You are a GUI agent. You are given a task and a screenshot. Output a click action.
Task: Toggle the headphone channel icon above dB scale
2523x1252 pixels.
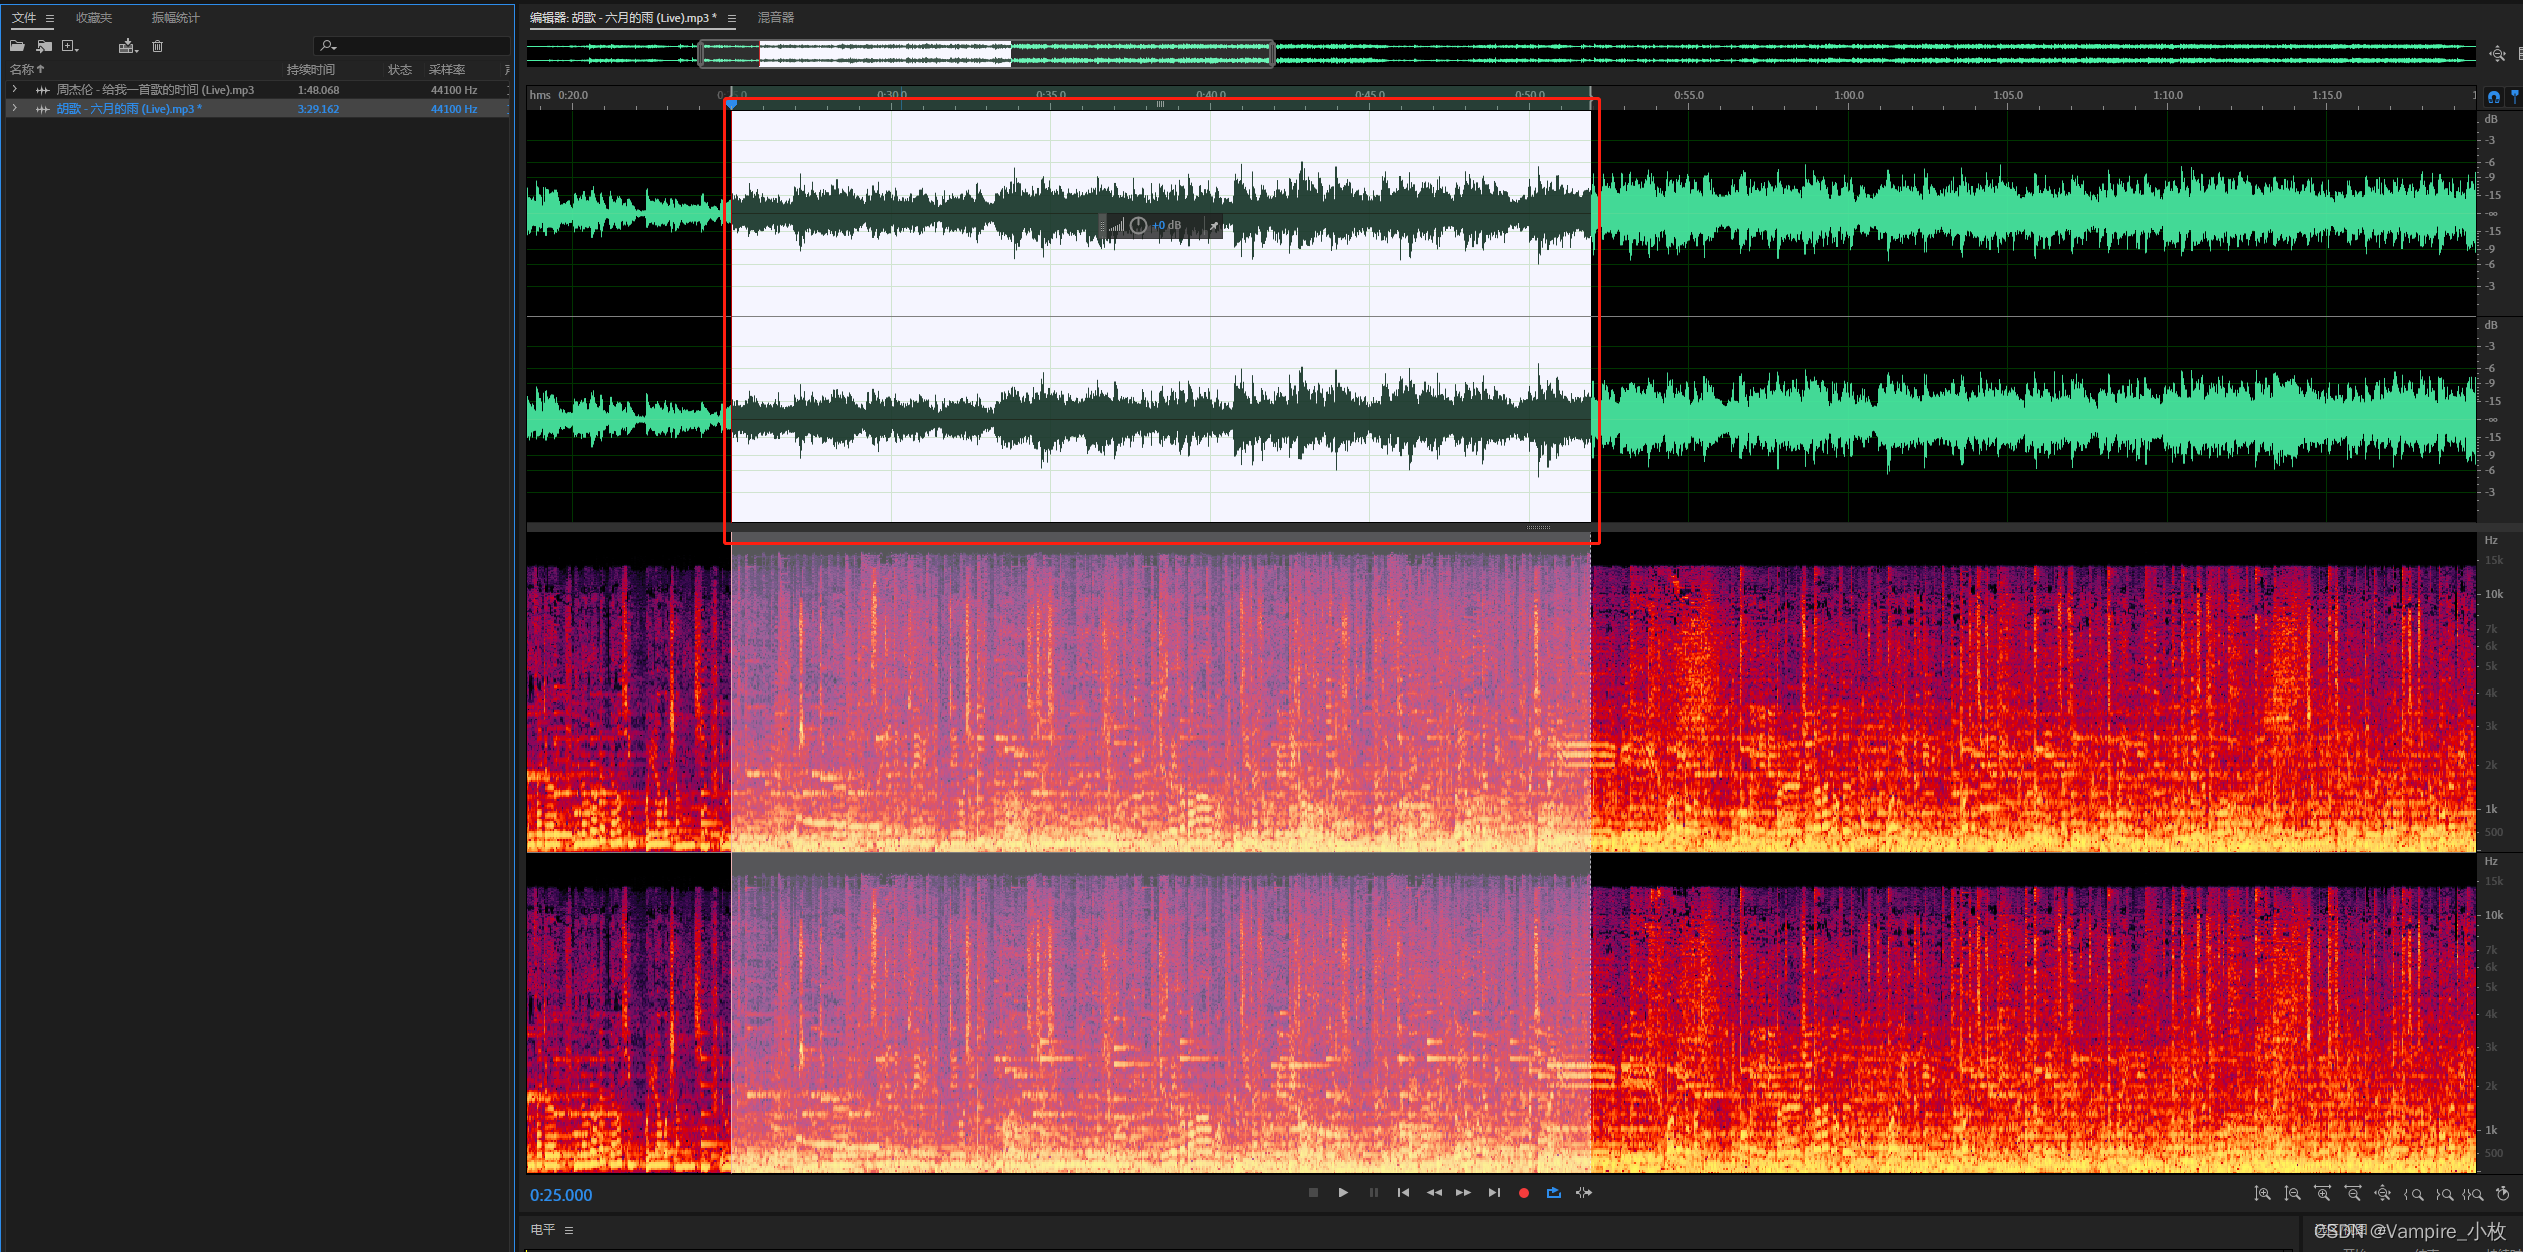(2494, 97)
